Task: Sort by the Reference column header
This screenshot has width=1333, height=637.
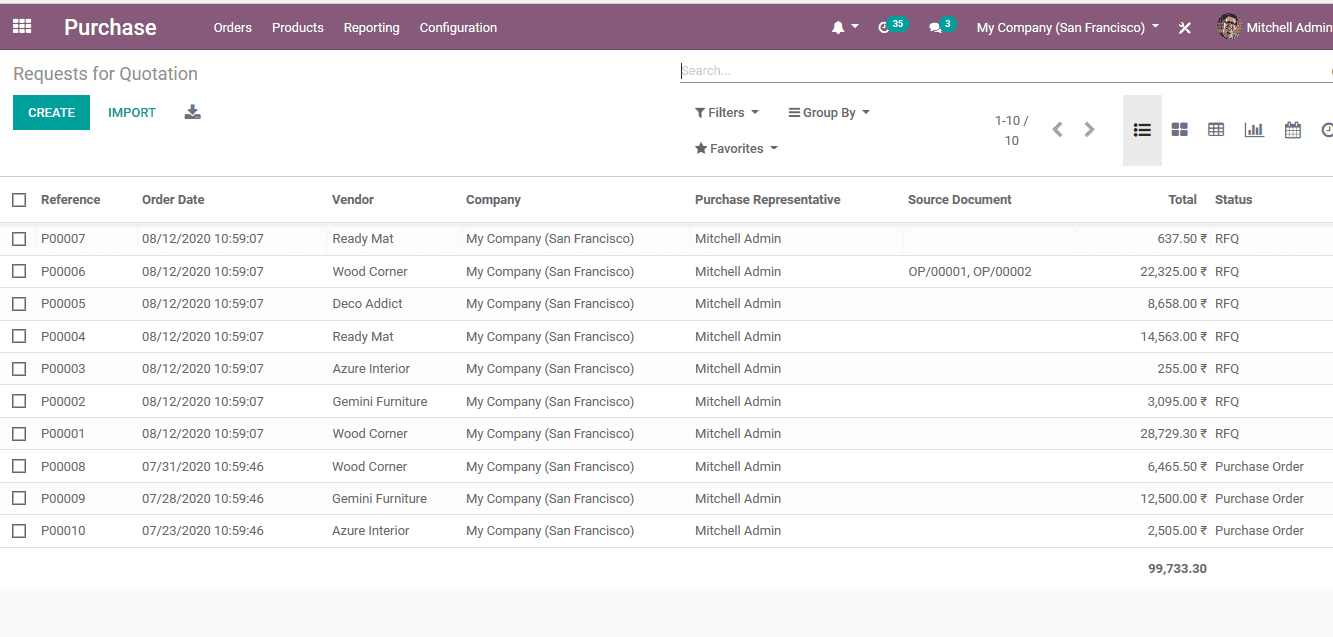Action: tap(70, 200)
